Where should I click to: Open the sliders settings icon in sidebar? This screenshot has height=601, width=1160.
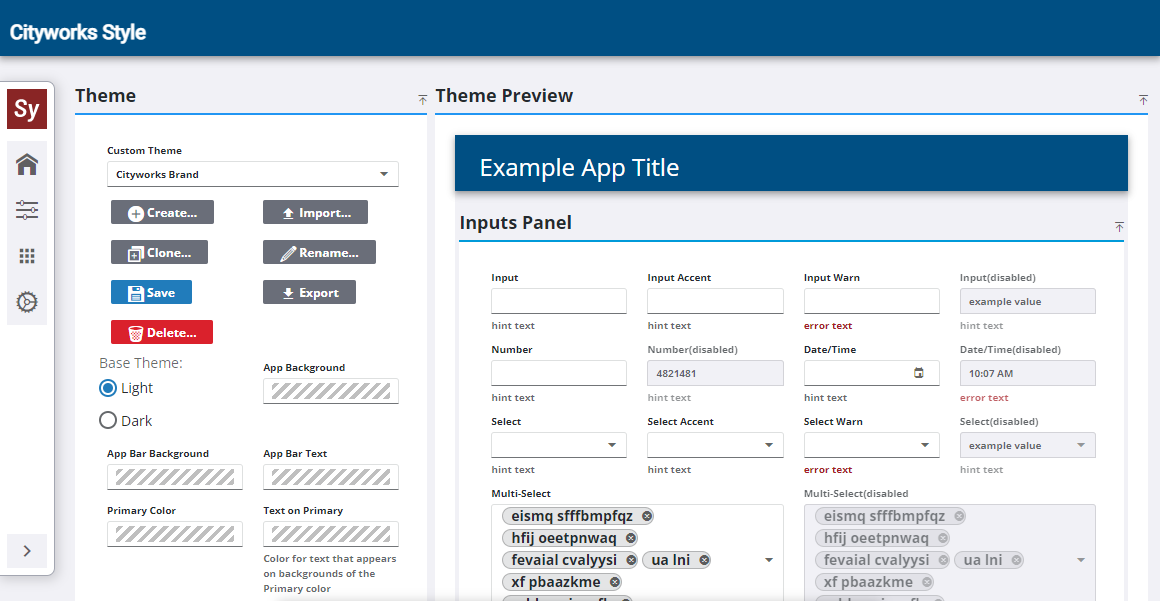click(27, 209)
